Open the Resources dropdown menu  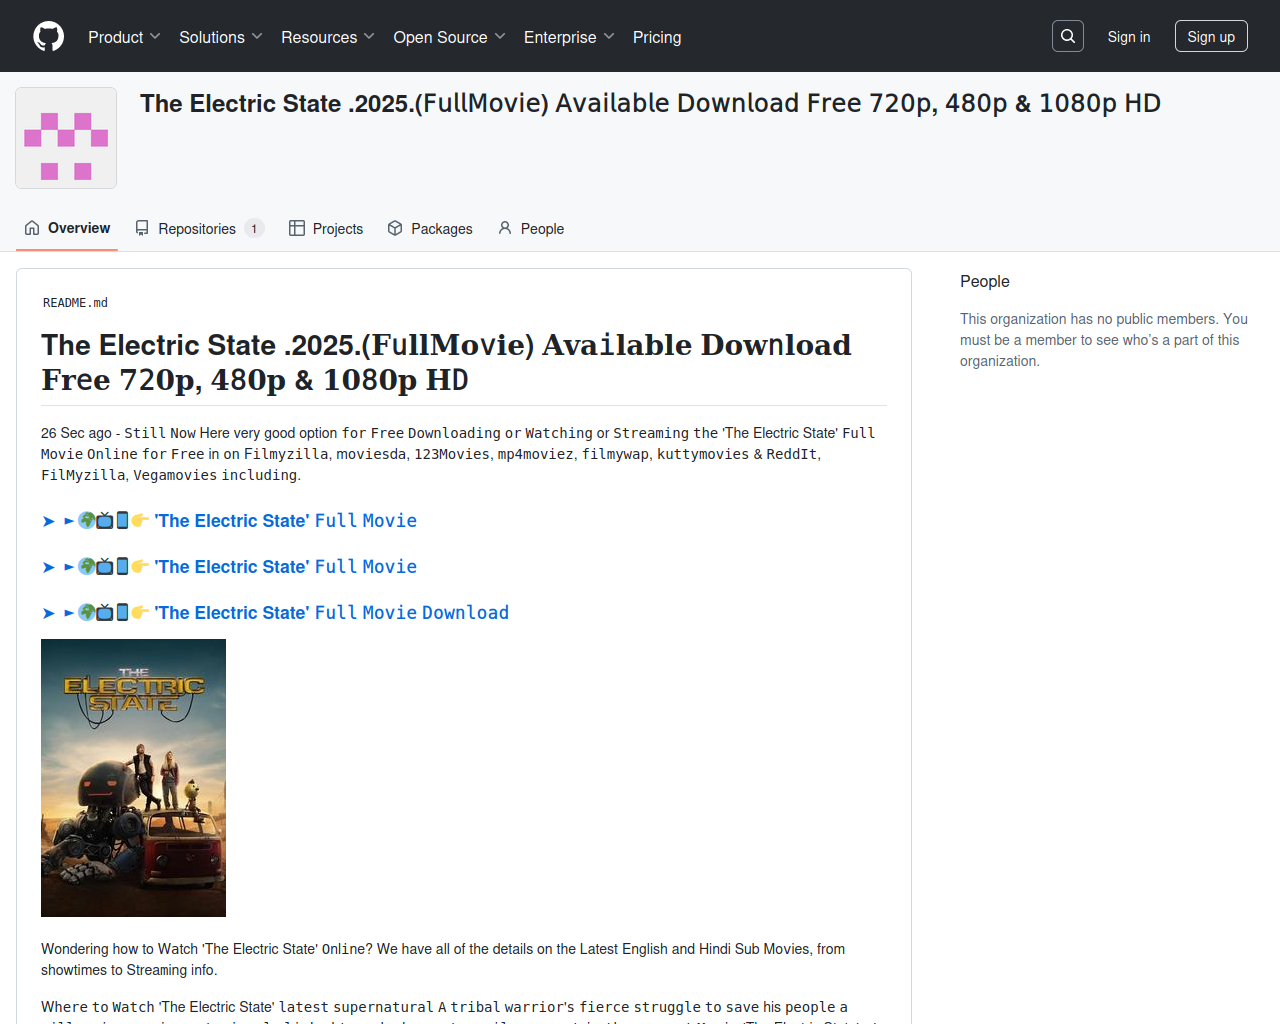[327, 37]
